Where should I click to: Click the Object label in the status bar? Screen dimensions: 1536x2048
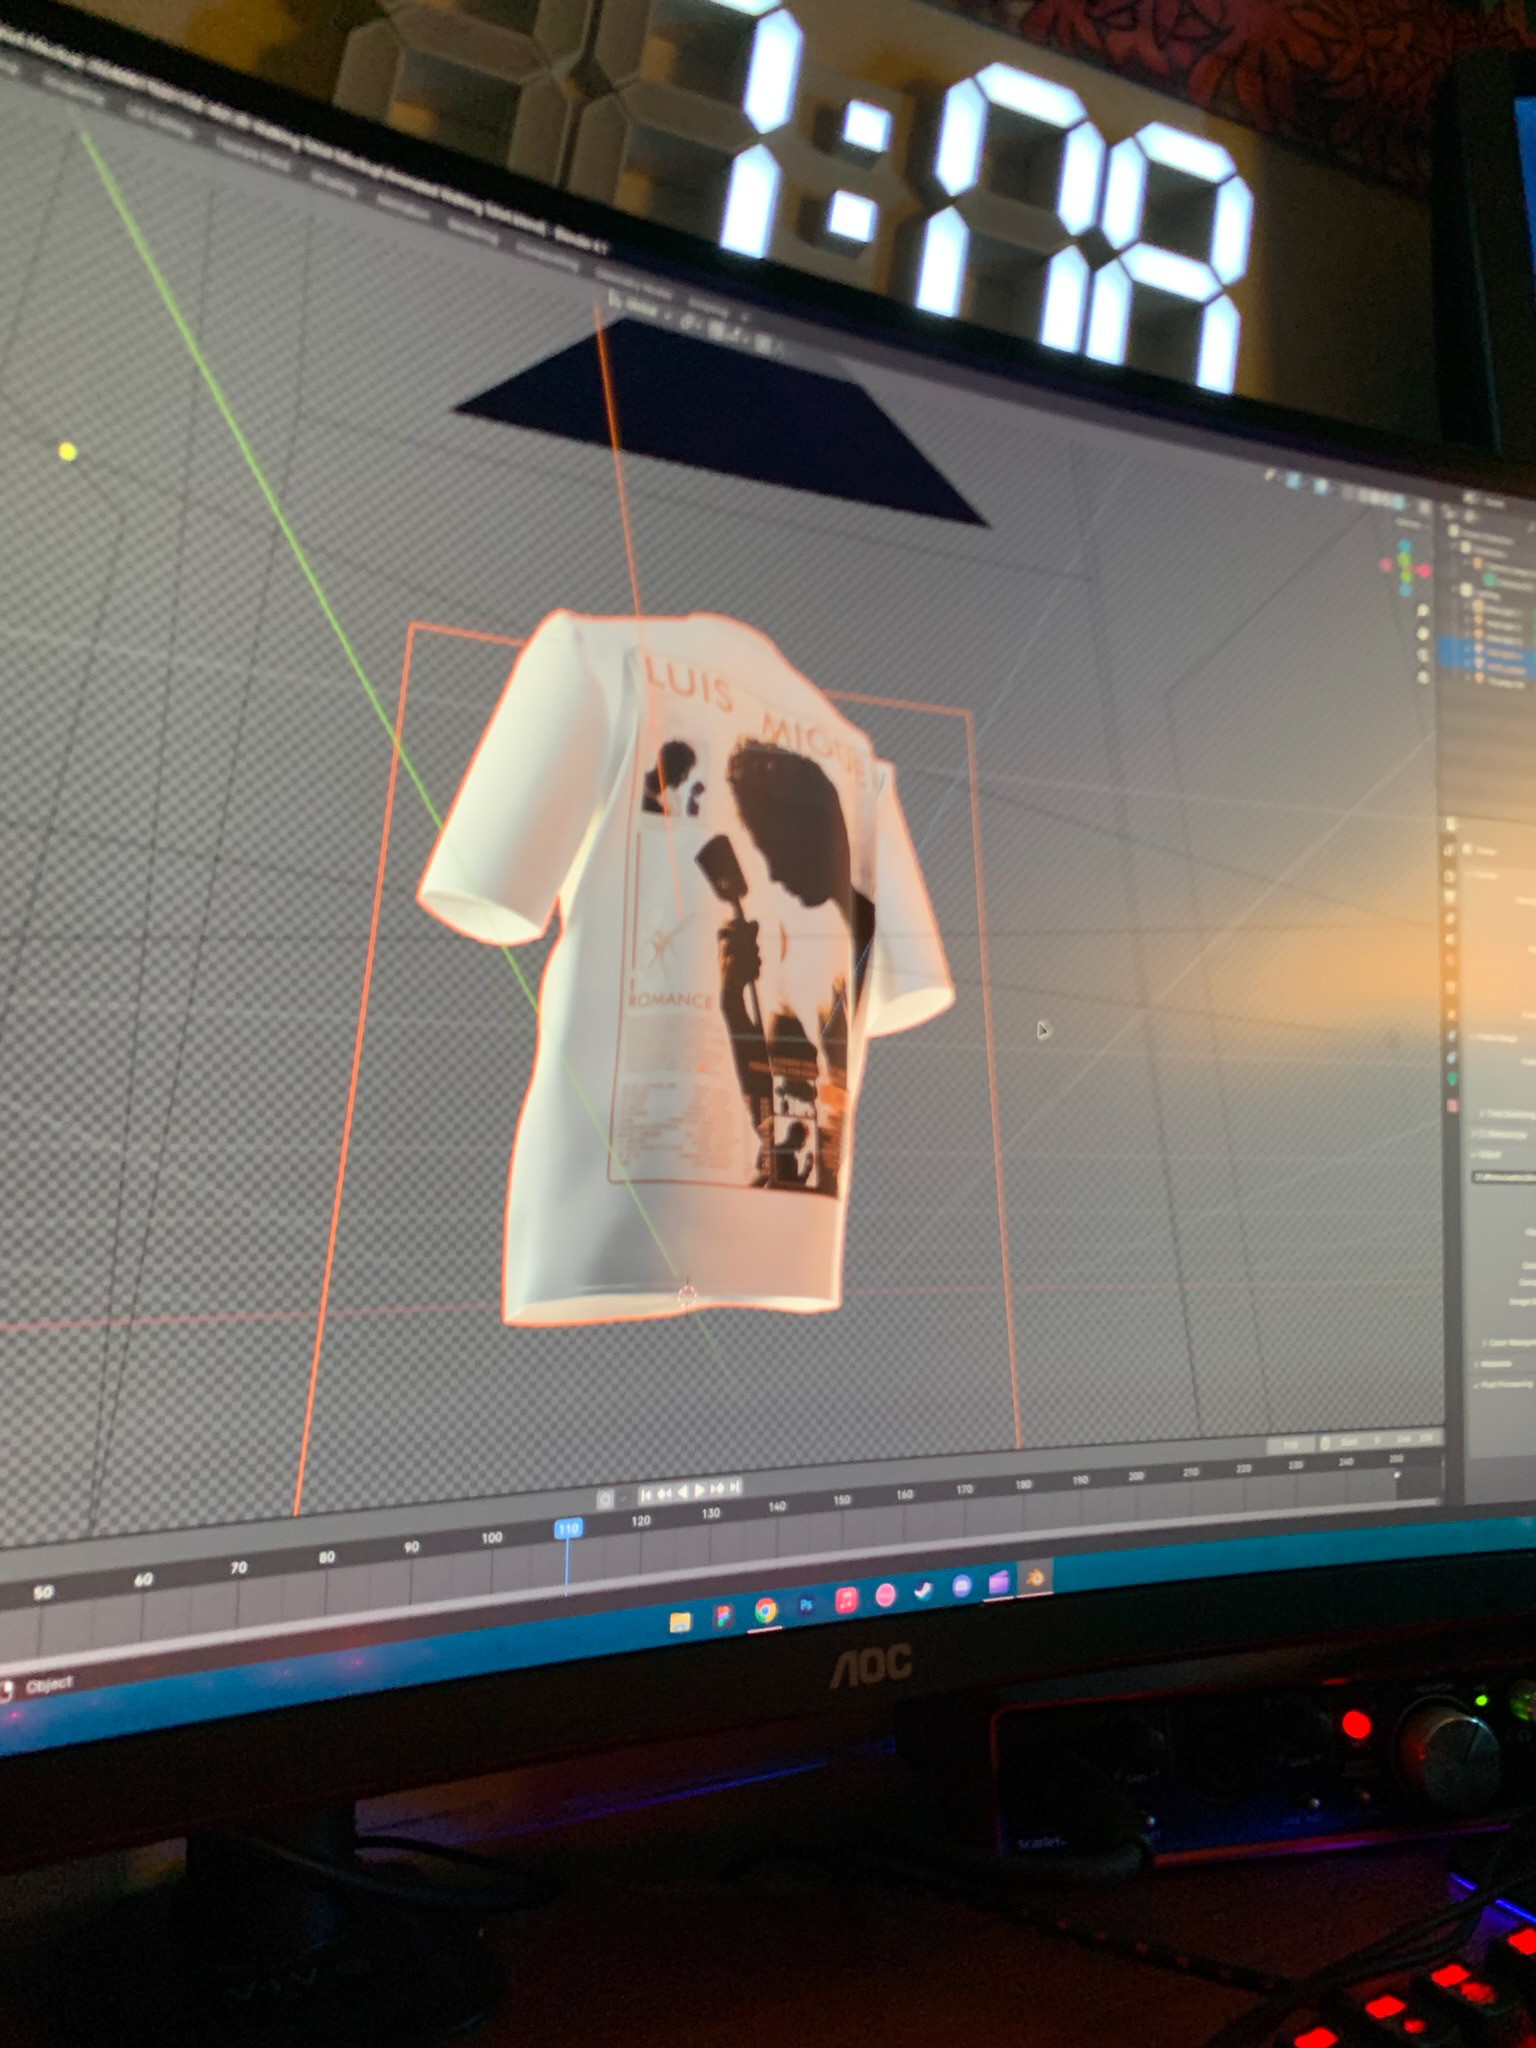point(49,1685)
